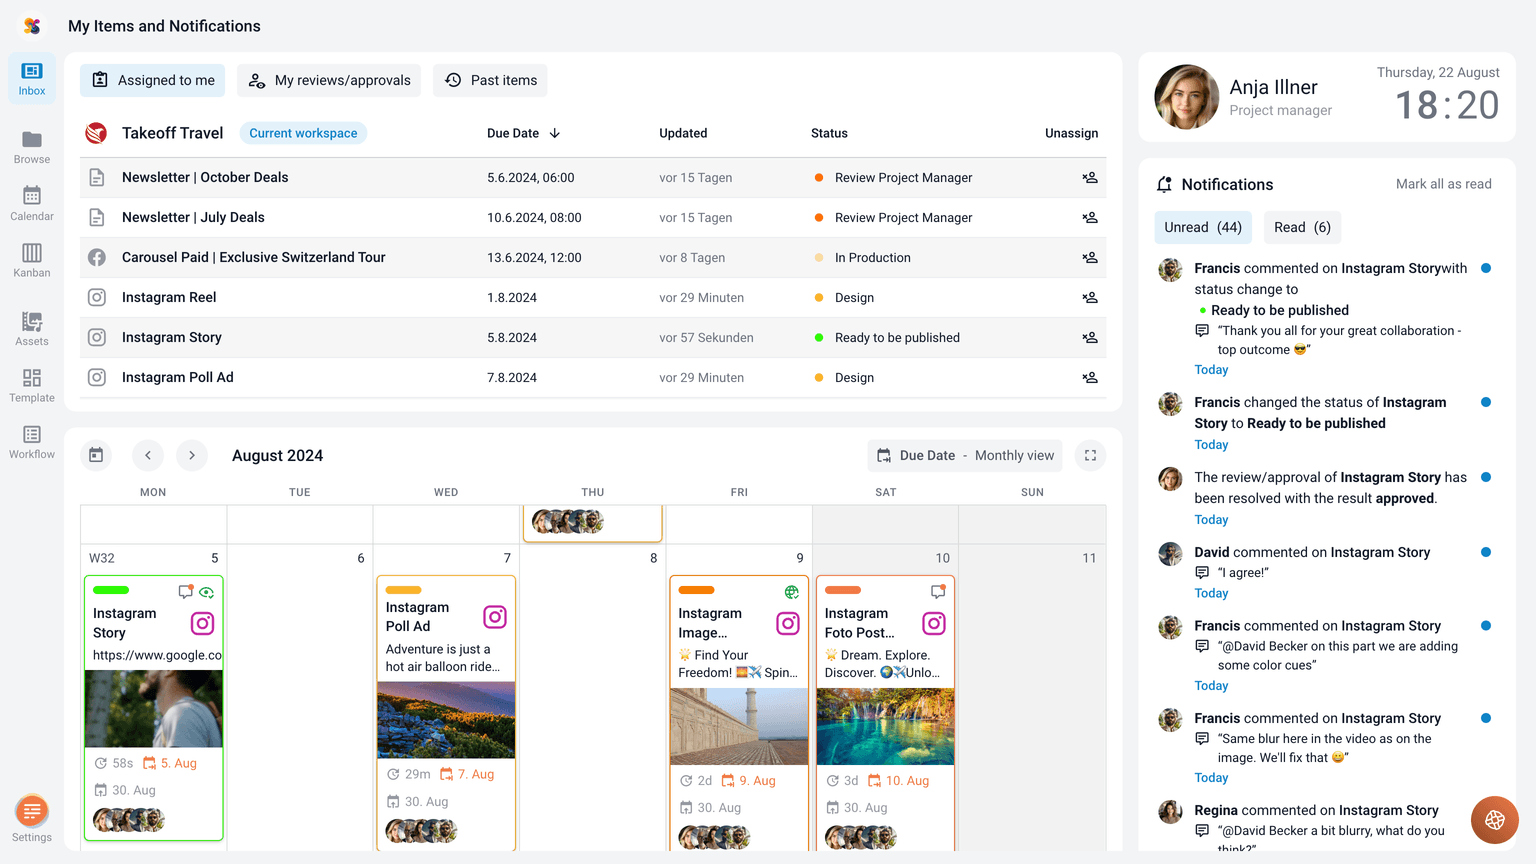Click Anja Illner profile photo
The image size is (1536, 864).
pyautogui.click(x=1186, y=97)
